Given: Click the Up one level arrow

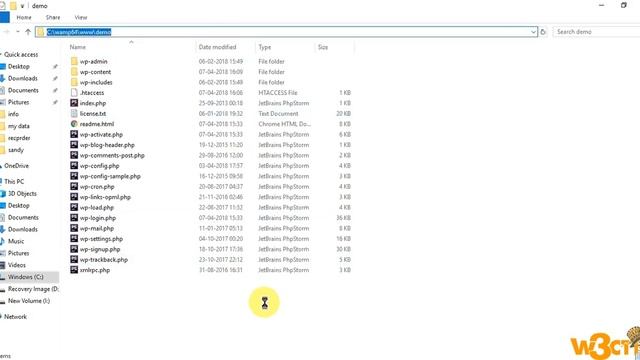Looking at the screenshot, I should coord(28,32).
